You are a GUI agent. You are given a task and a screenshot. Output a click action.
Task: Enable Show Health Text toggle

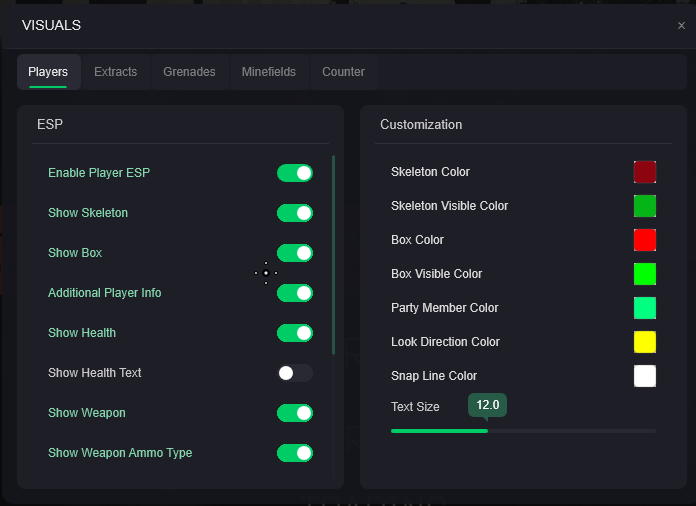pyautogui.click(x=295, y=373)
